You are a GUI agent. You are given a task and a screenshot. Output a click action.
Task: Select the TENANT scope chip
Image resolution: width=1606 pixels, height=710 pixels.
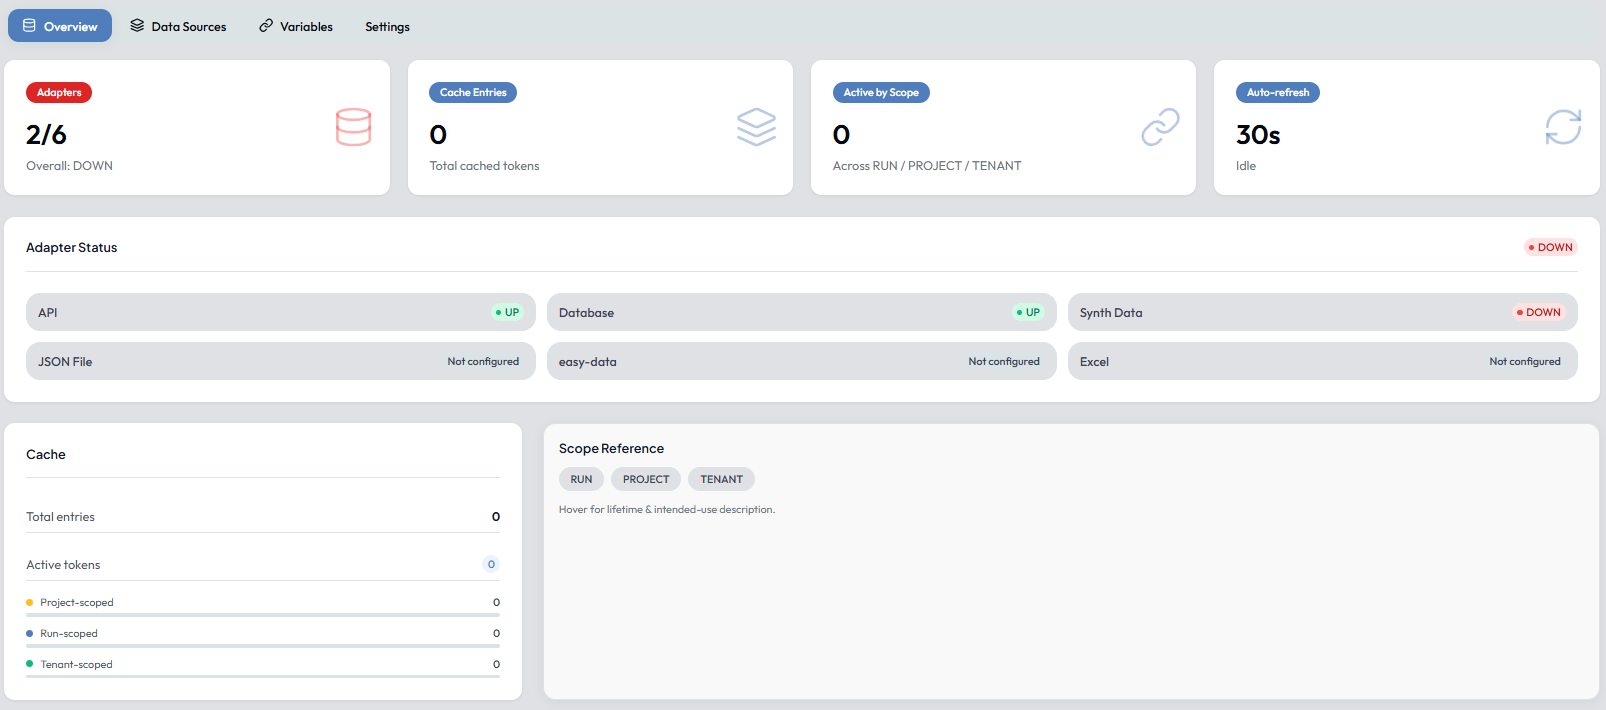(721, 479)
